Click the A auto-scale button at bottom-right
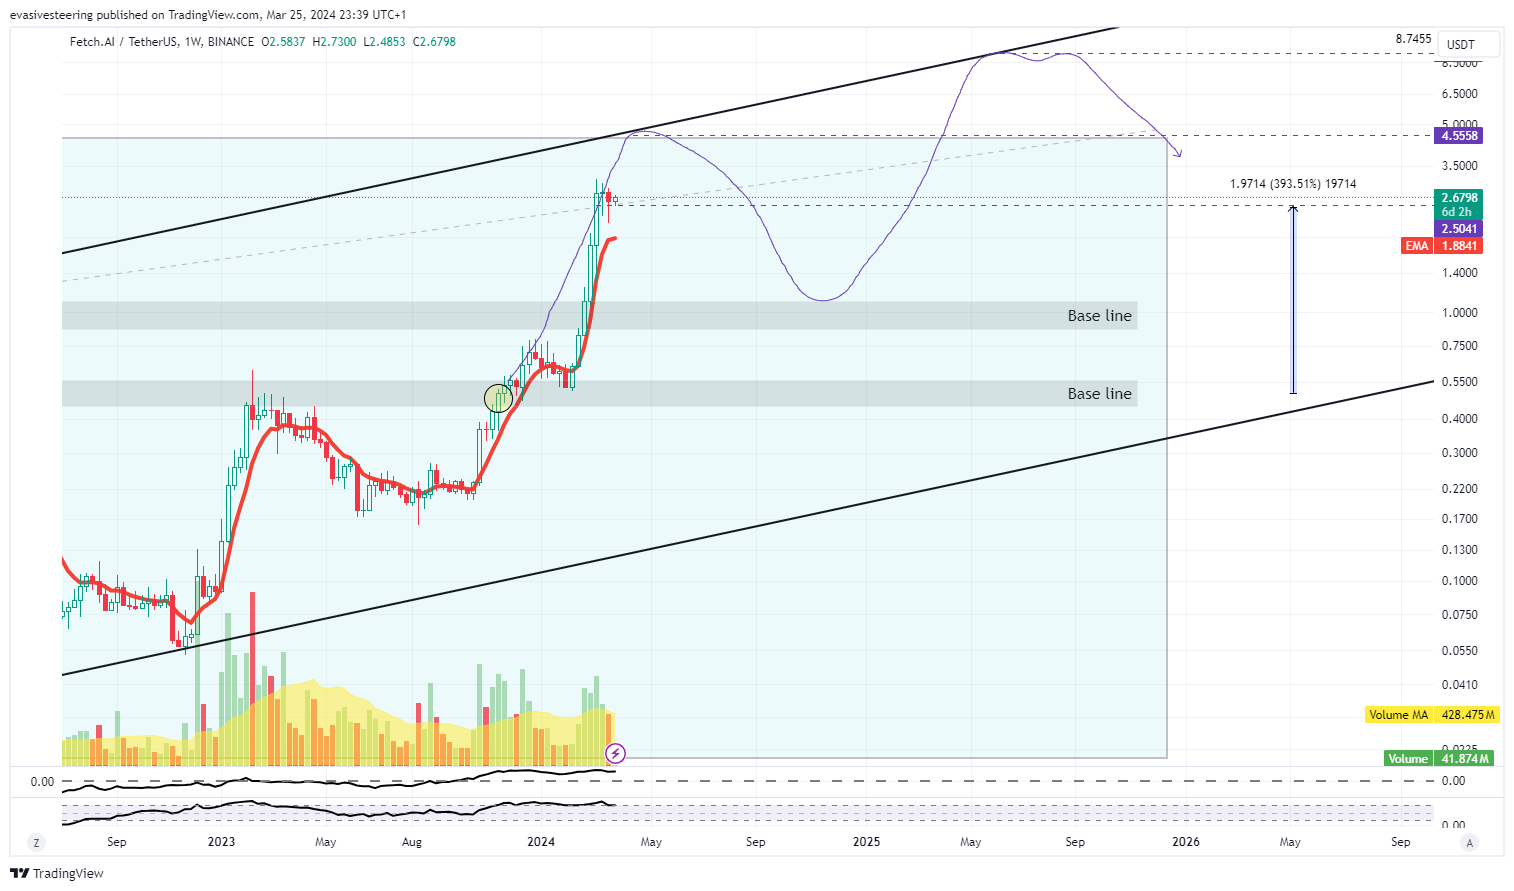 pyautogui.click(x=1469, y=843)
